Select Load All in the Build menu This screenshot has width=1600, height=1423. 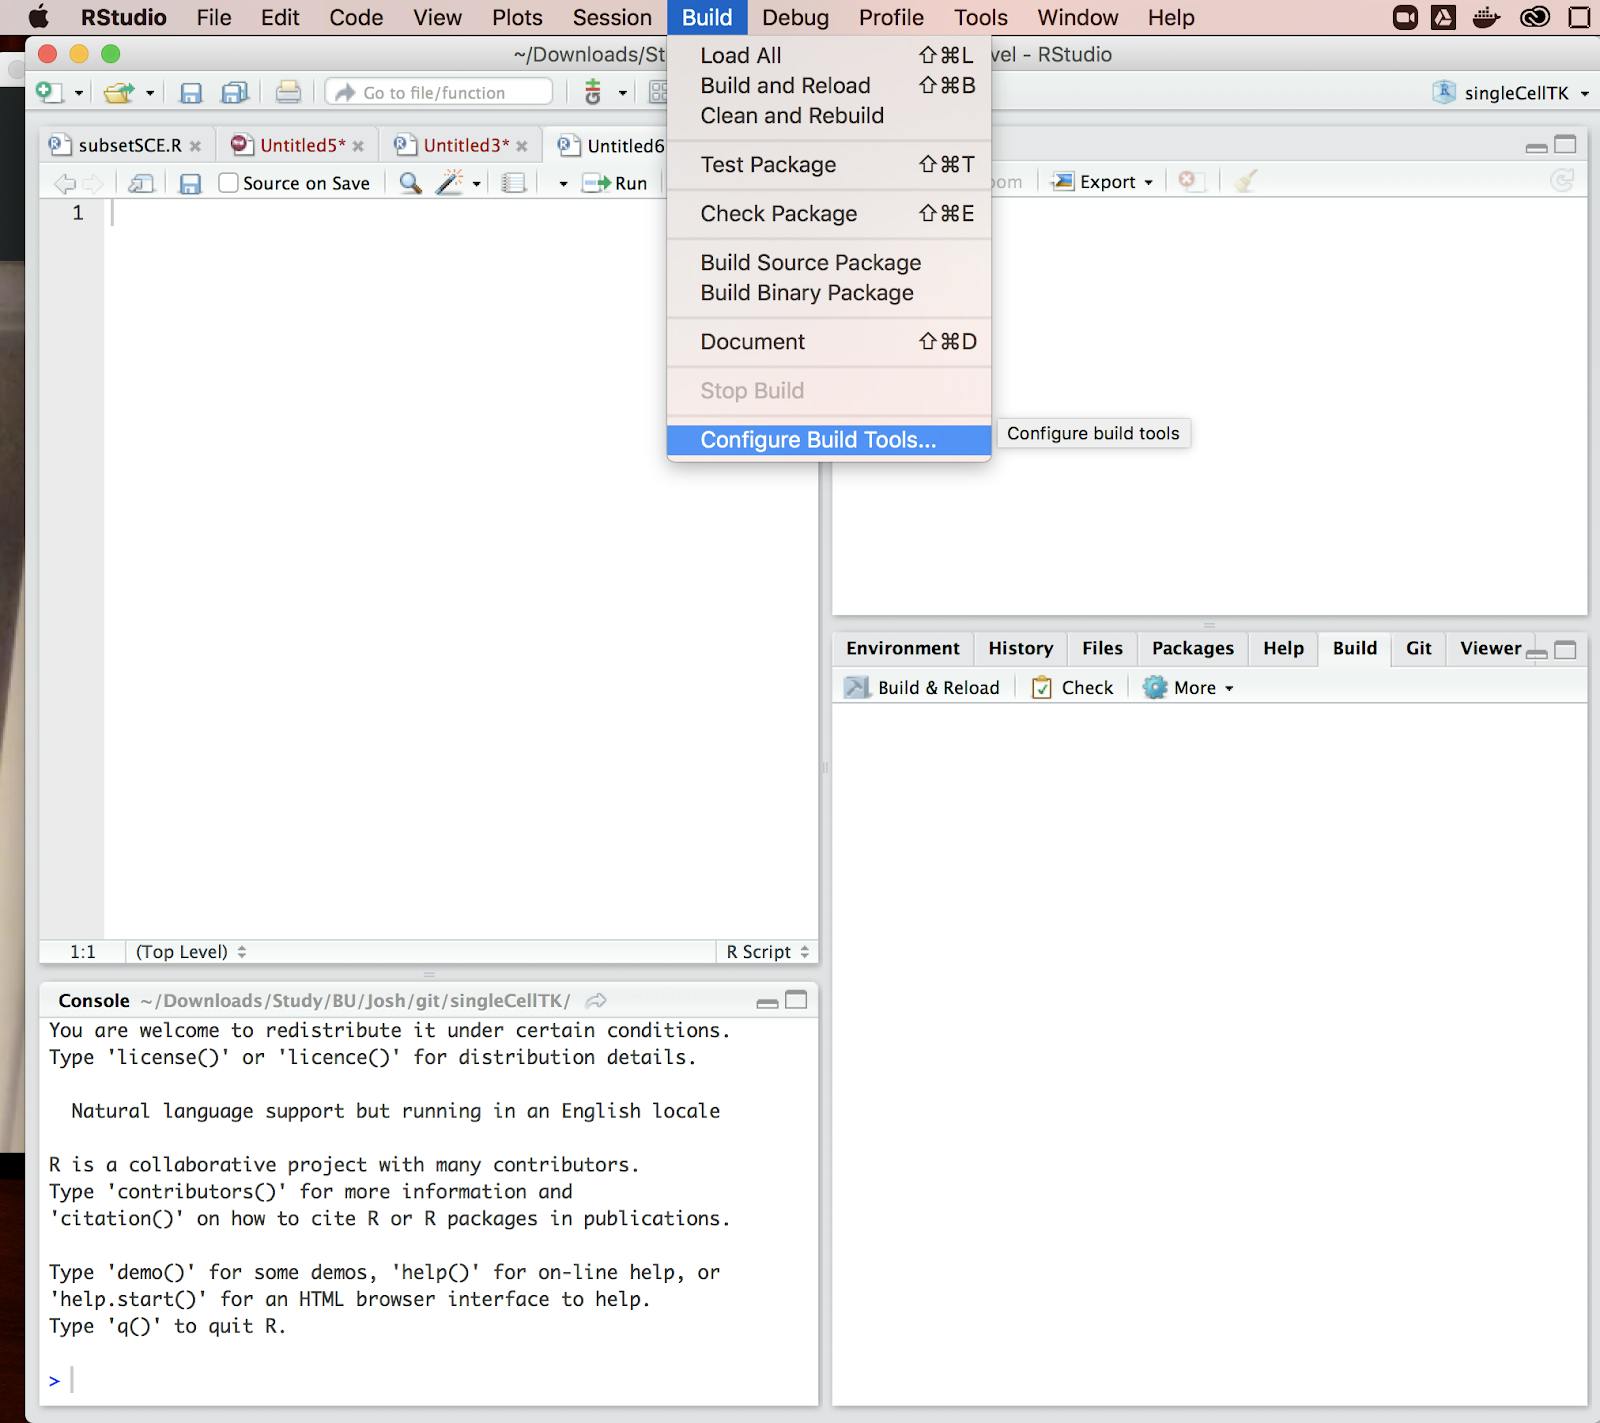(x=829, y=56)
